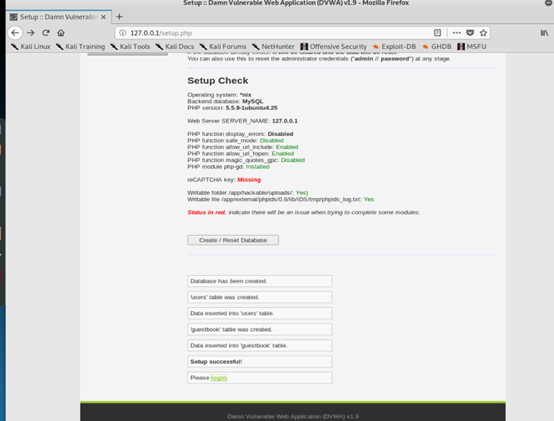
Task: Click Backend database MySQL text
Action: [225, 101]
